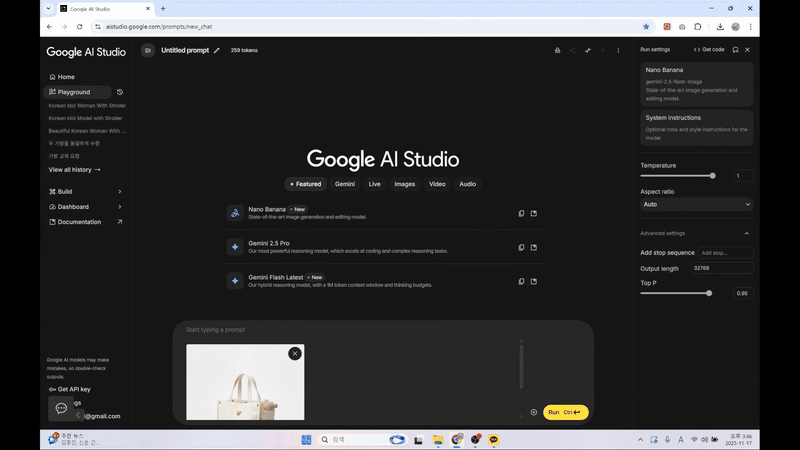Open 'Beautiful Korean Woman With...' history item

coord(87,131)
